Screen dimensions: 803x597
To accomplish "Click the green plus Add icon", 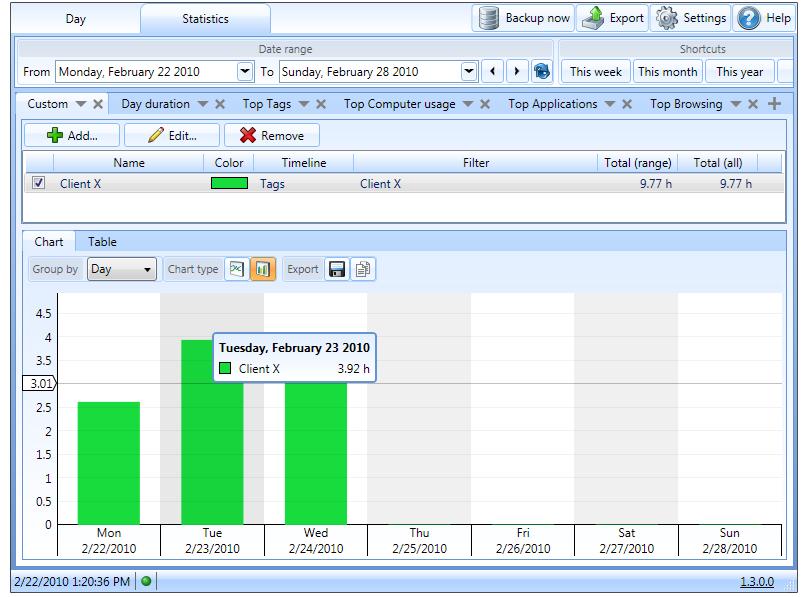I will 54,135.
